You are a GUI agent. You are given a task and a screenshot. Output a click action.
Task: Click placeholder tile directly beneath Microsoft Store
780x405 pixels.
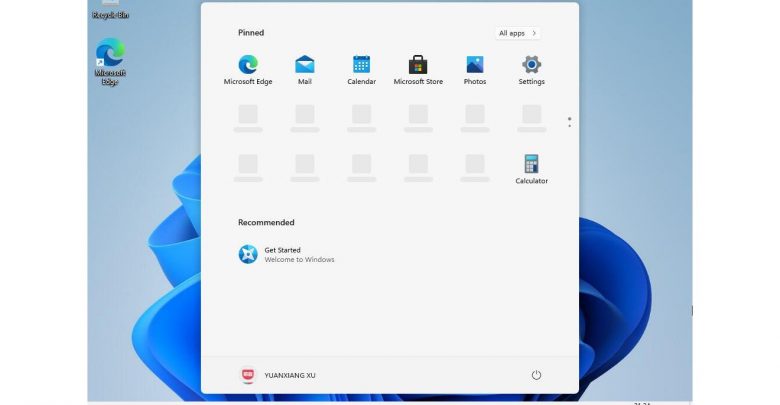pyautogui.click(x=418, y=116)
